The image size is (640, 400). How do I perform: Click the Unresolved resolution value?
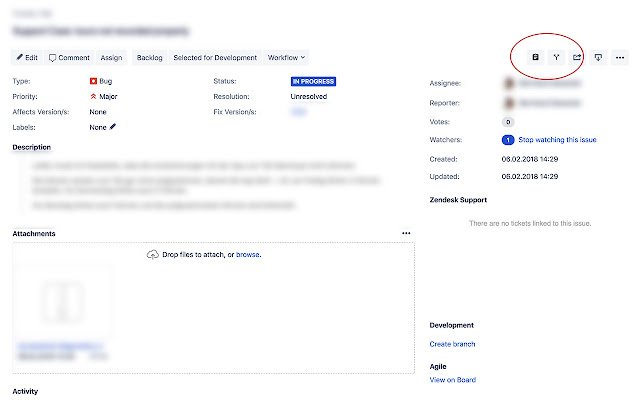pyautogui.click(x=309, y=96)
